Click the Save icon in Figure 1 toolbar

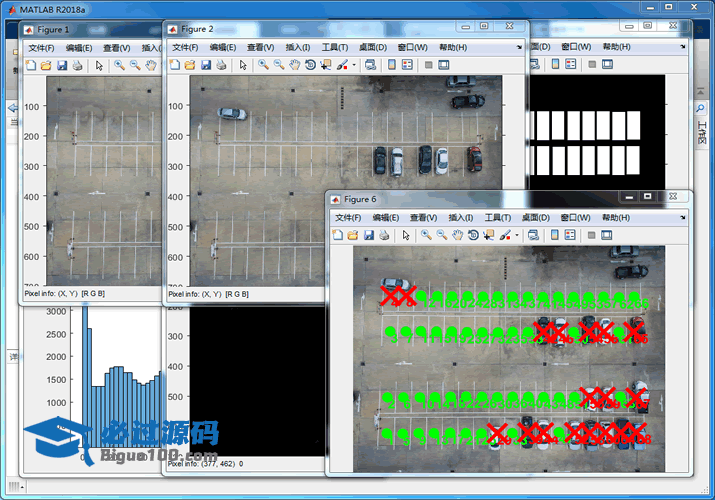point(62,66)
